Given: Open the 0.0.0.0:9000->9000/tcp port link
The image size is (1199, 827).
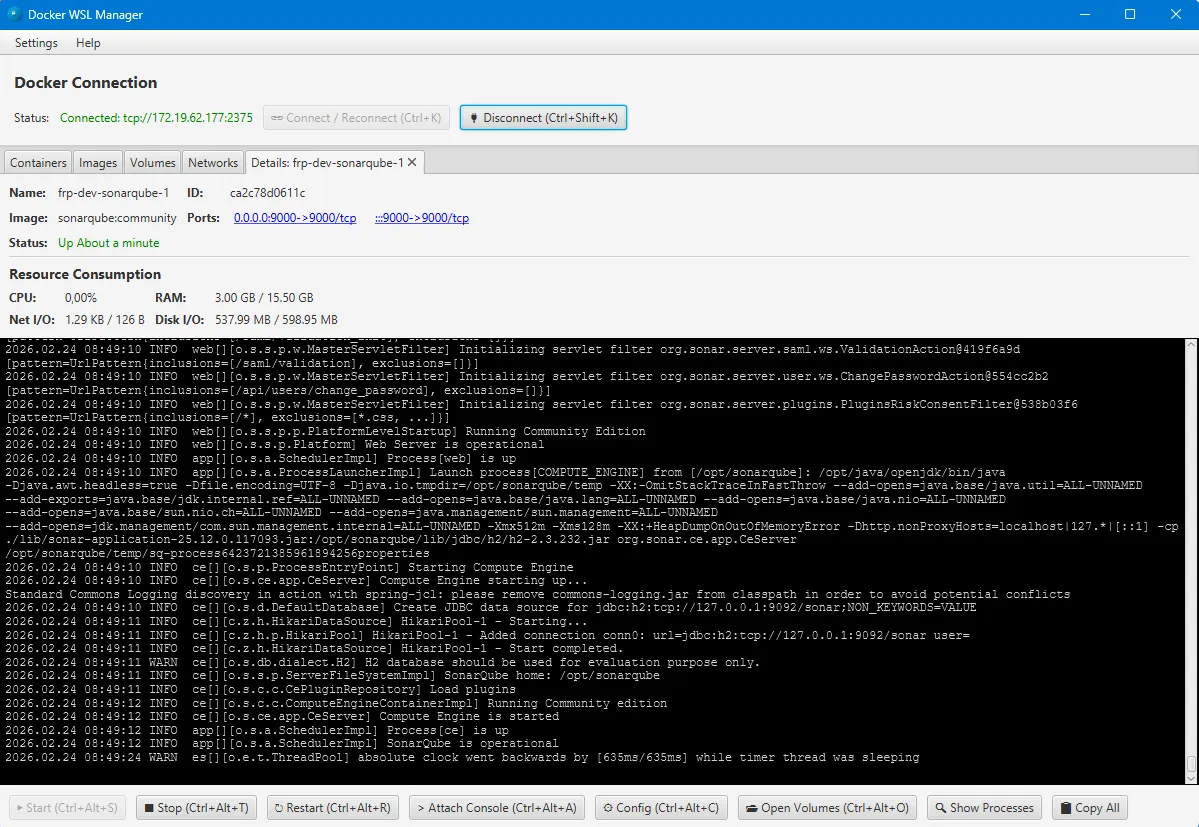Looking at the screenshot, I should tap(295, 218).
